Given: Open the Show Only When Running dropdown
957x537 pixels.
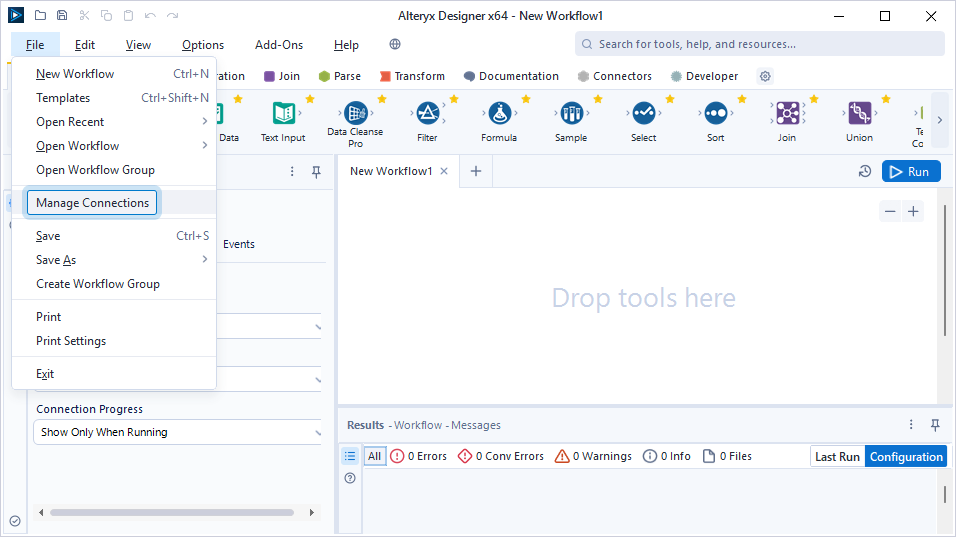Looking at the screenshot, I should (x=178, y=432).
